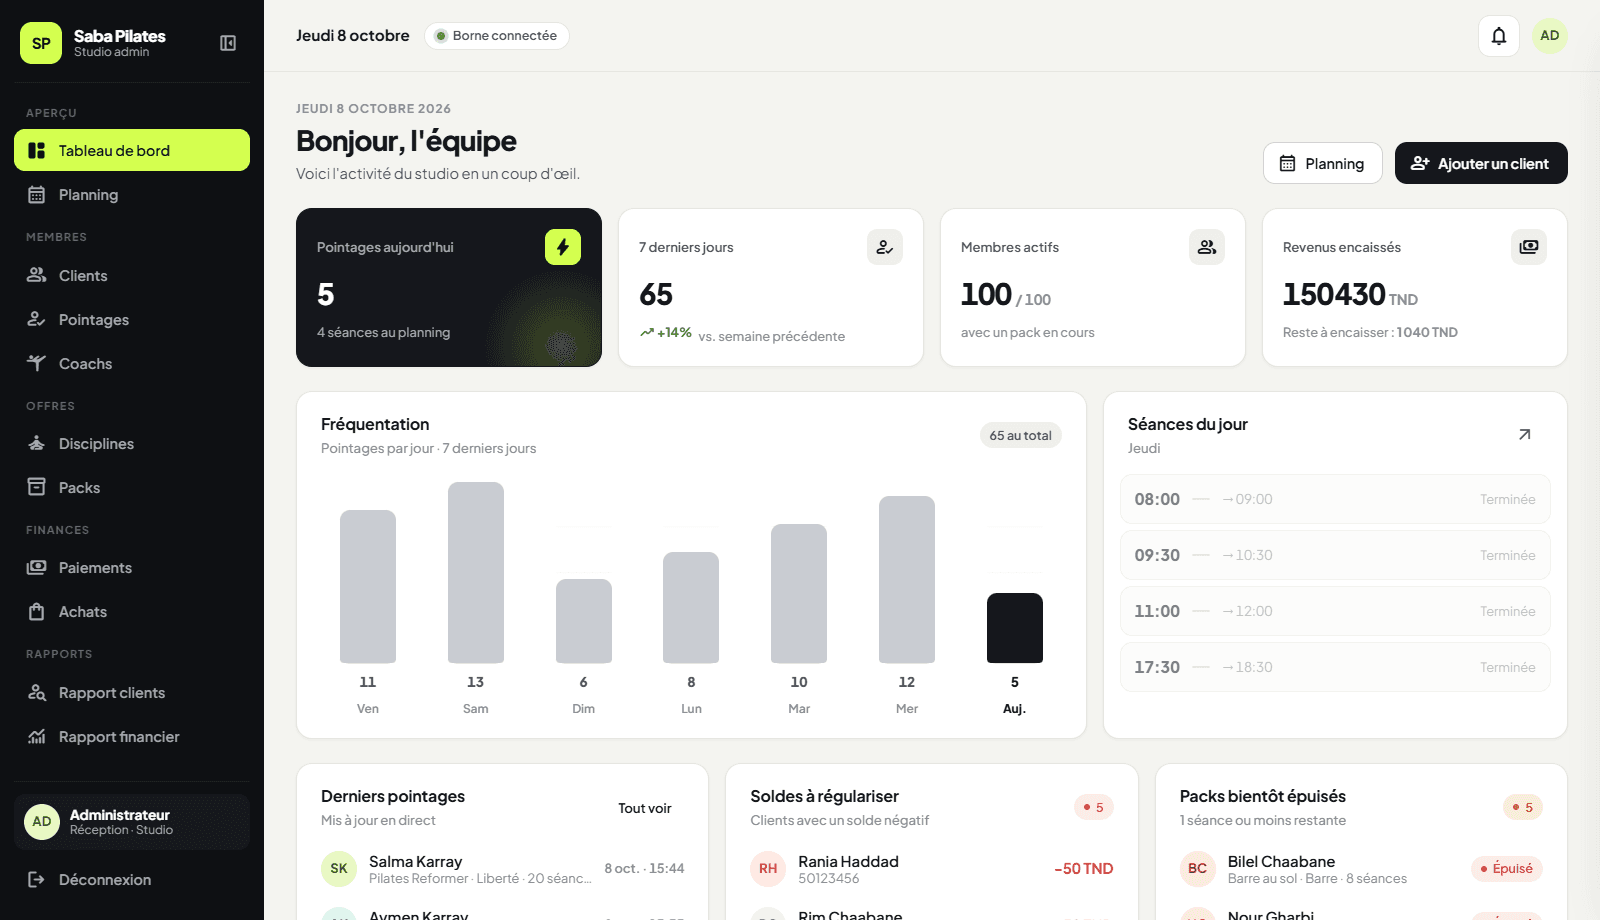1600x920 pixels.
Task: Select the 17:30 session row
Action: 1335,667
